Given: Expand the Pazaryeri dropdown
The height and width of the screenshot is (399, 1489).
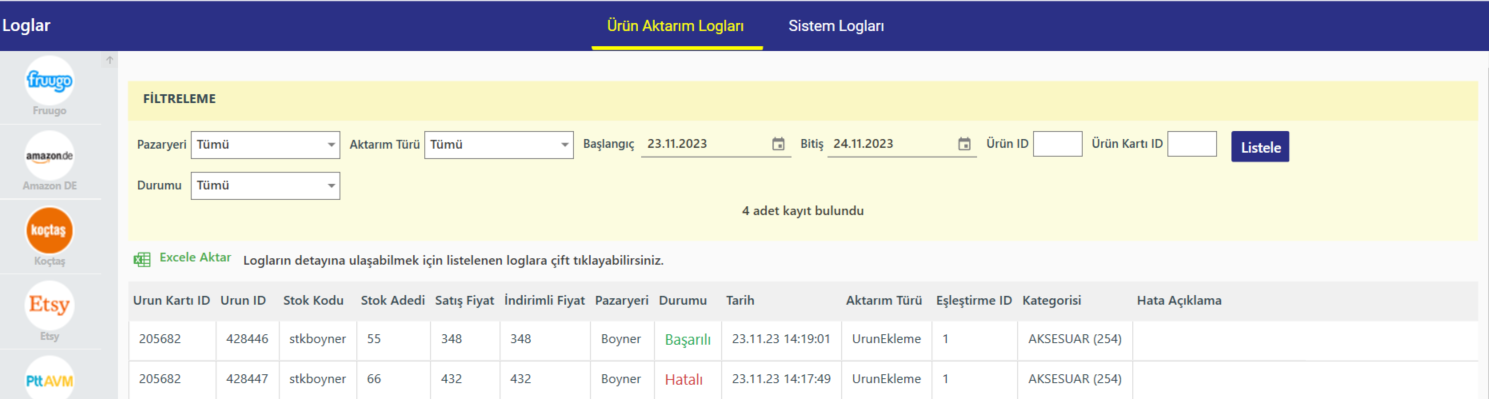Looking at the screenshot, I should [x=265, y=144].
